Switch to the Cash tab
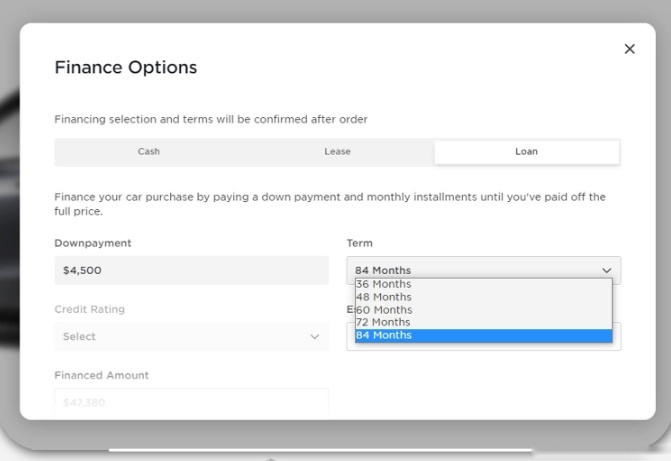The width and height of the screenshot is (671, 461). (149, 152)
